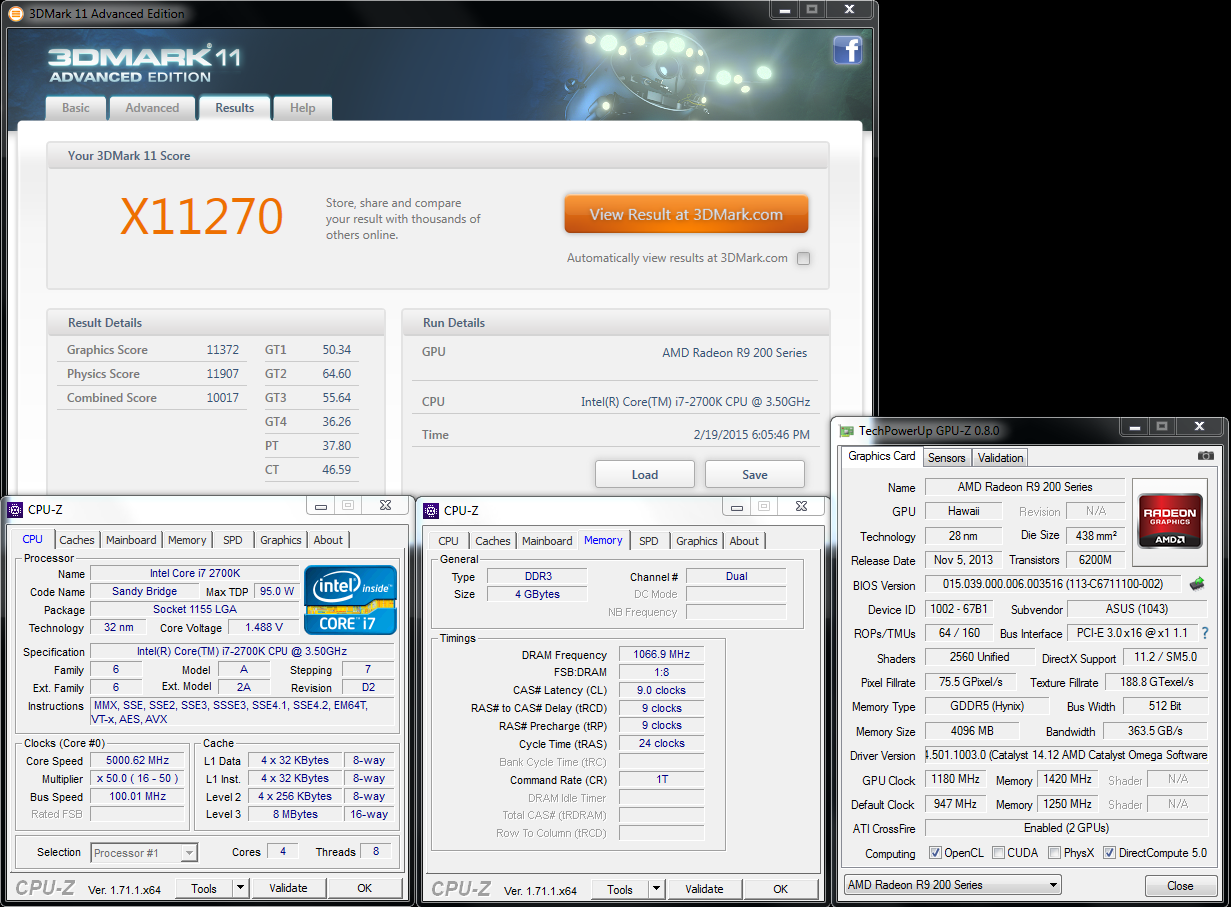Switch to the Advanced tab in 3DMark
Viewport: 1231px width, 907px height.
tap(152, 108)
